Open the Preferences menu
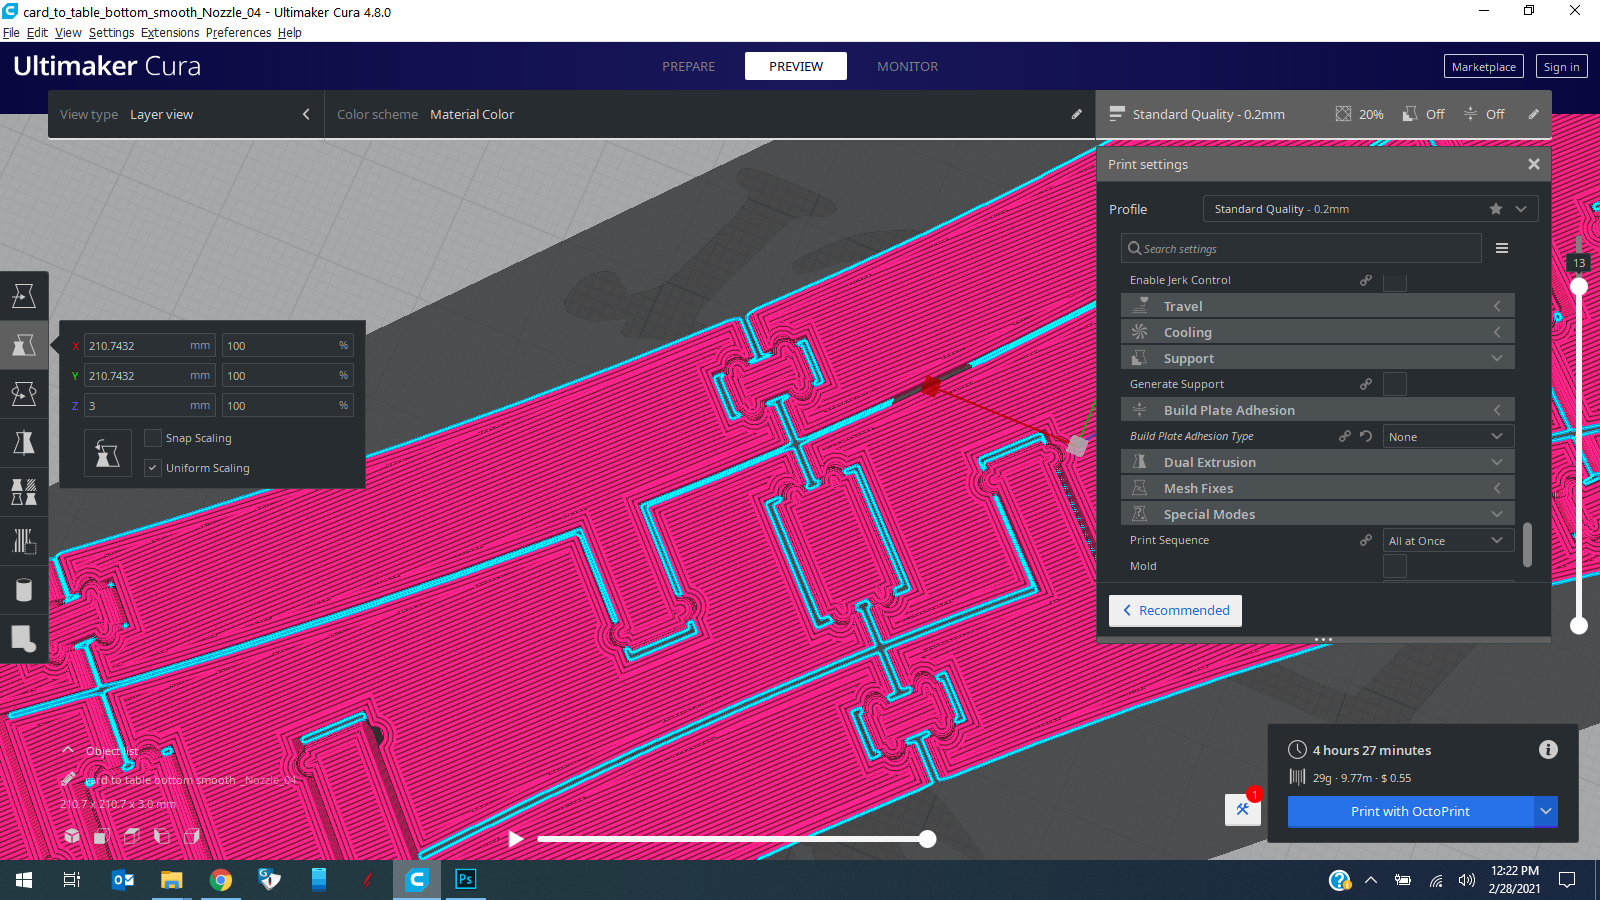This screenshot has width=1600, height=900. [238, 32]
